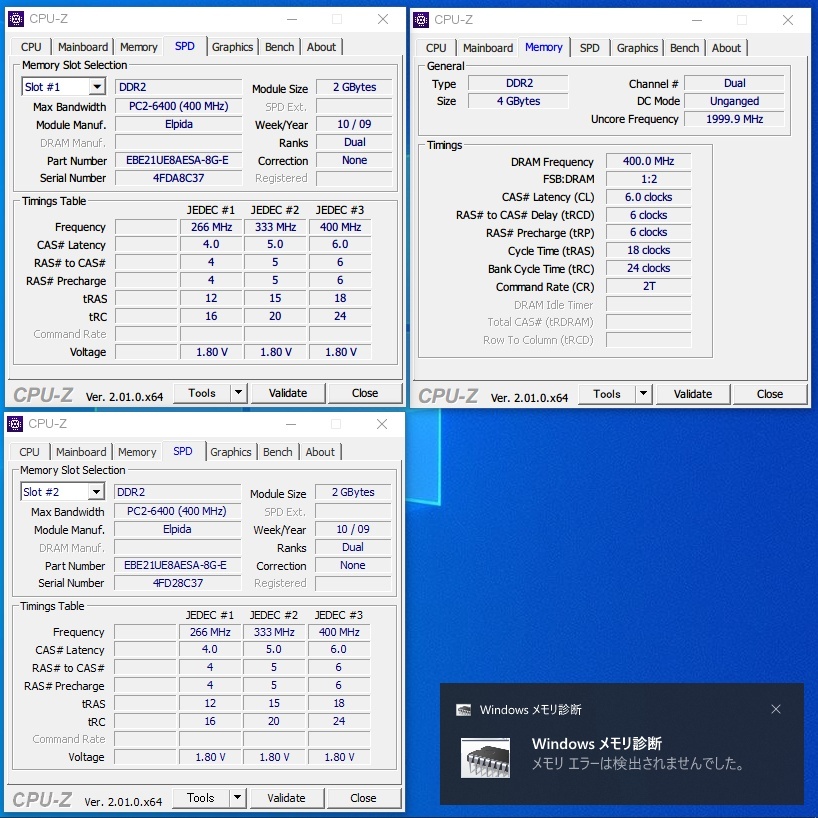This screenshot has width=818, height=818.
Task: Click Tools button in Slot #1 window
Action: pyautogui.click(x=201, y=393)
